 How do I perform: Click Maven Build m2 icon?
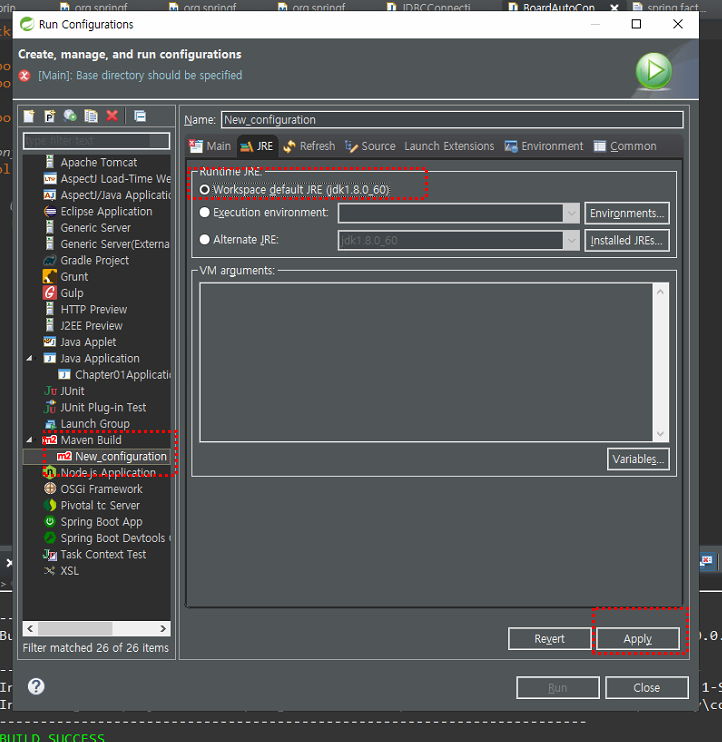[x=50, y=440]
